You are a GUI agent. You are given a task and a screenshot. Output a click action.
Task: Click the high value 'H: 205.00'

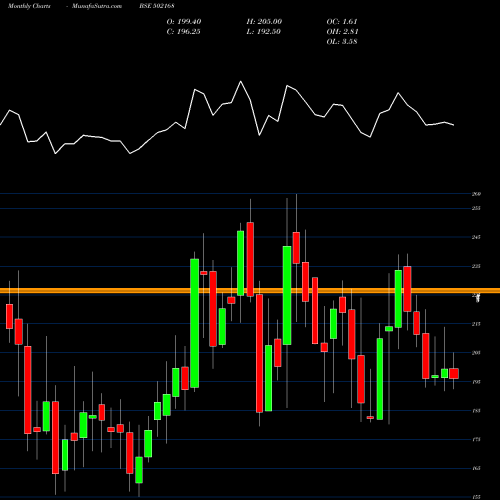(x=264, y=22)
